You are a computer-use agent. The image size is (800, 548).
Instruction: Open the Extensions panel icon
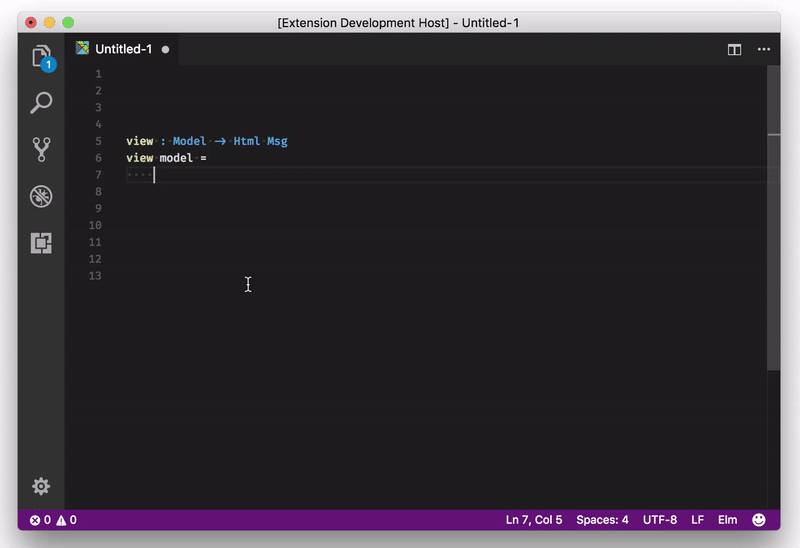(41, 243)
